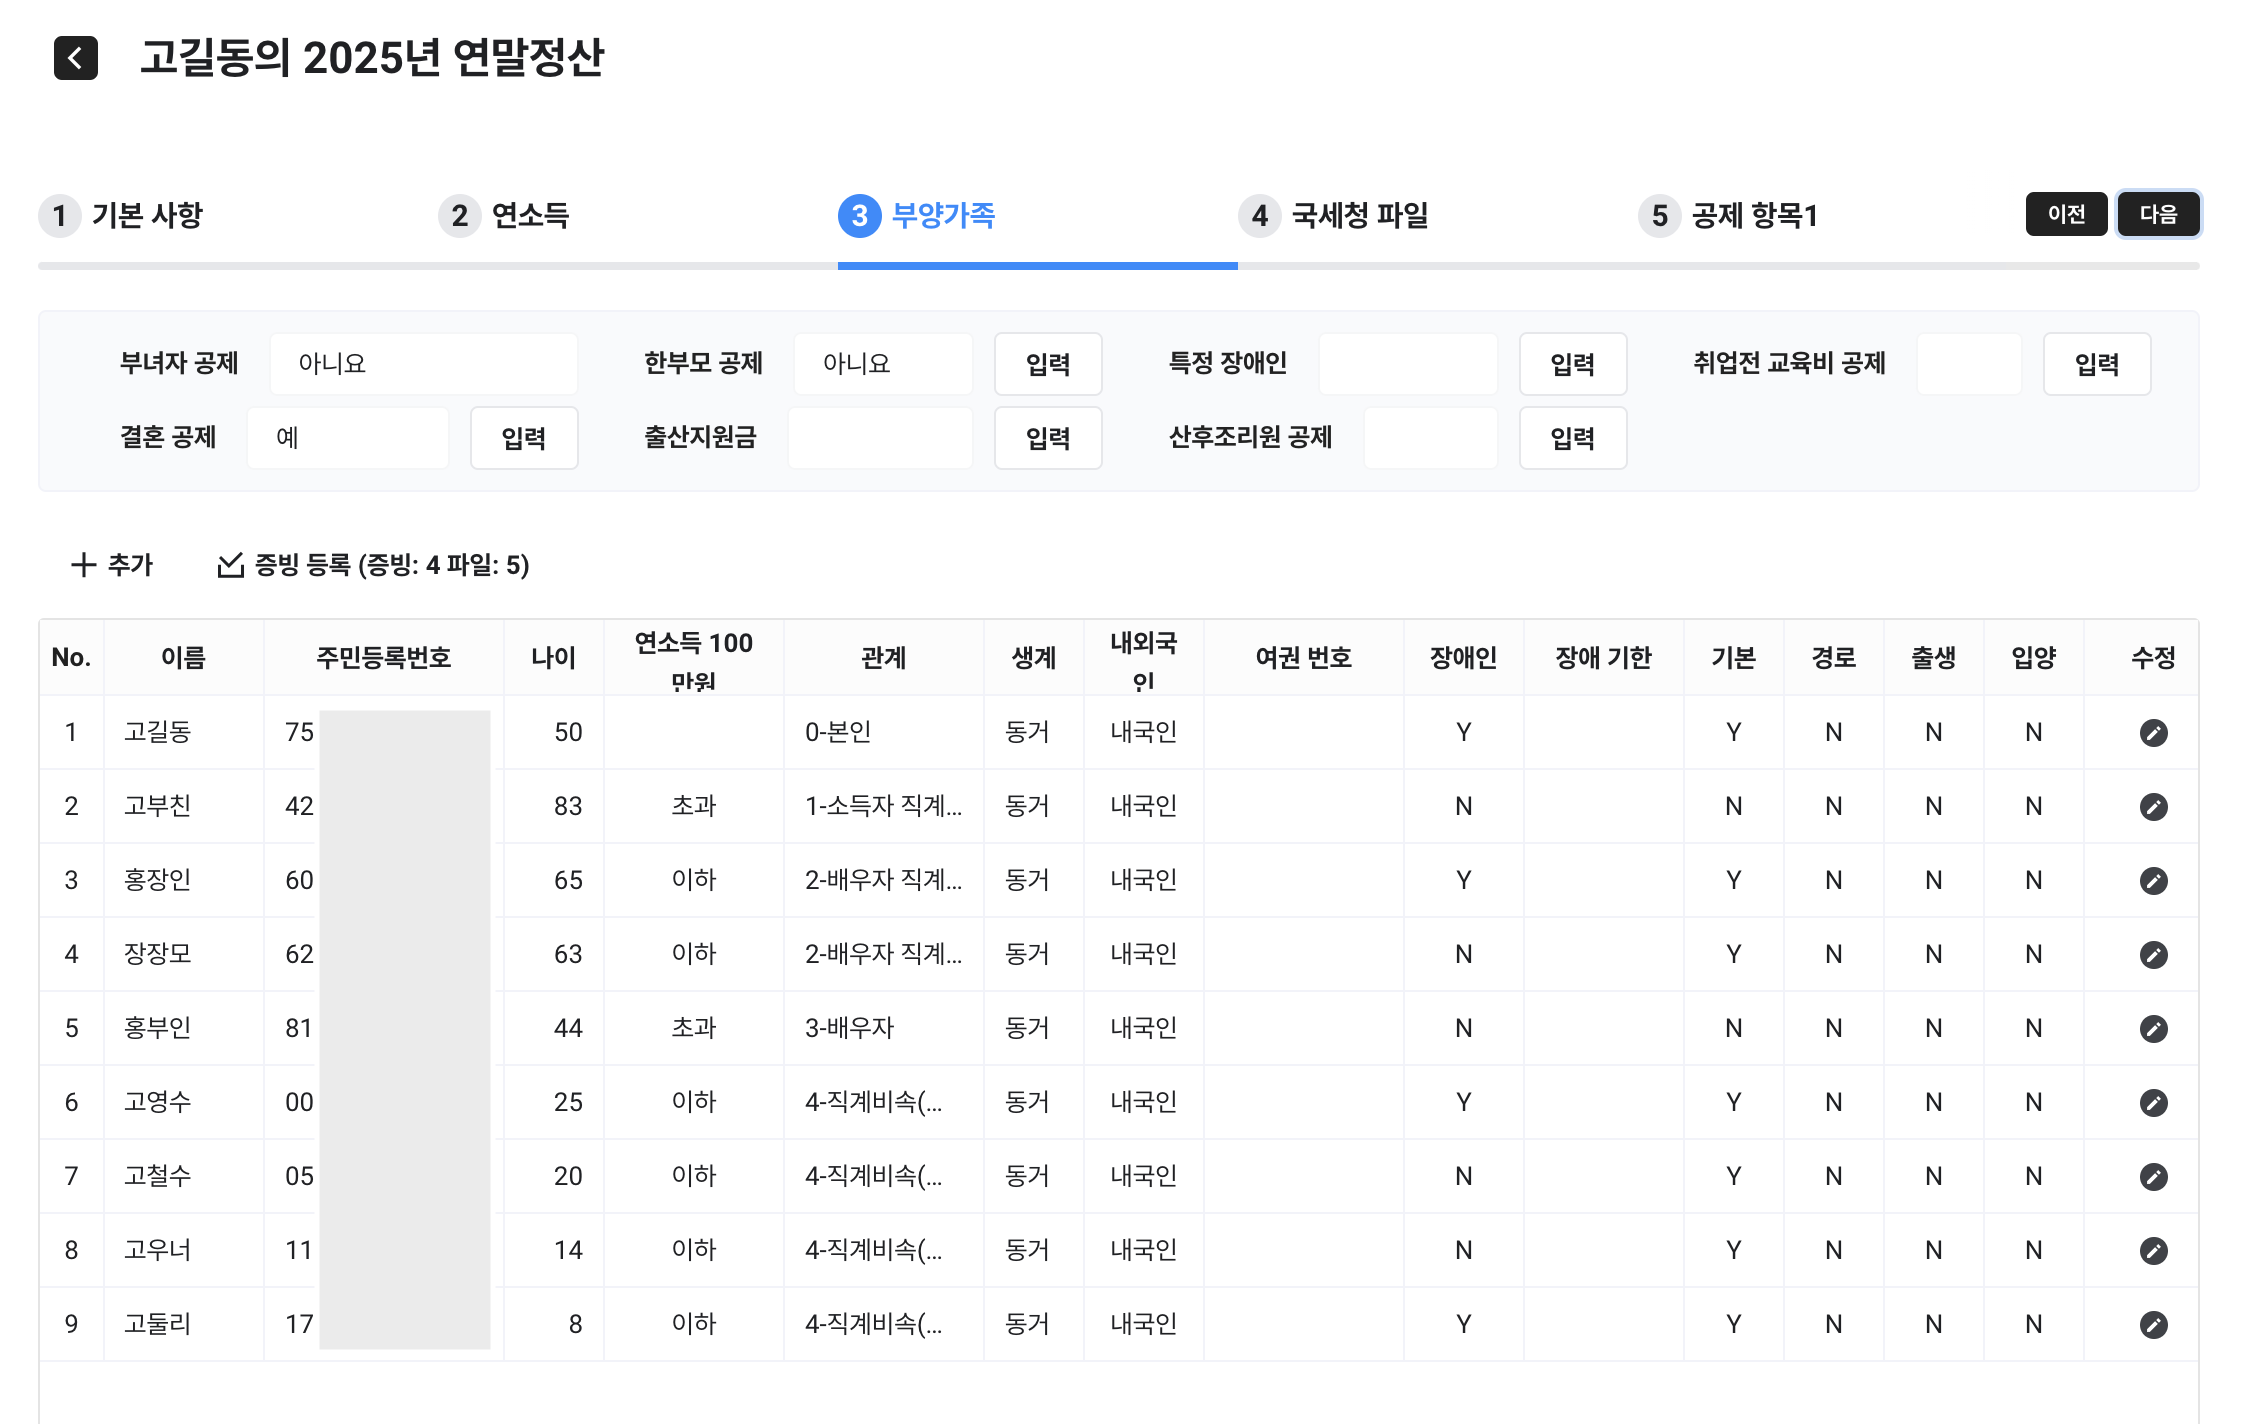Click pencil icon for 고영수
Screen dimensions: 2246x1424
pyautogui.click(x=2153, y=1103)
